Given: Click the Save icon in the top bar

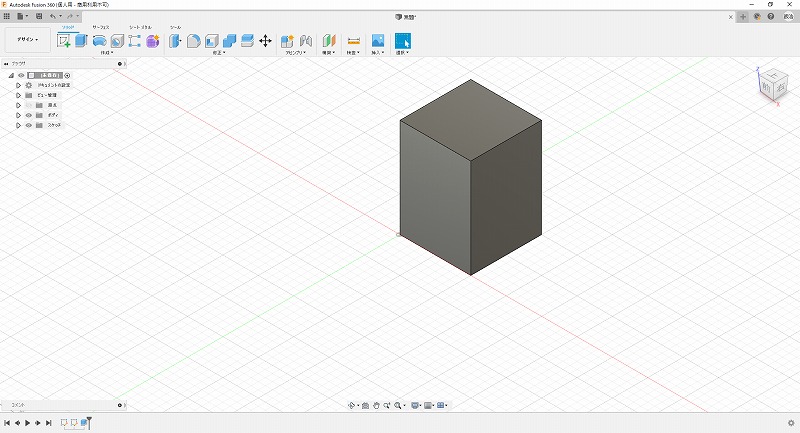Looking at the screenshot, I should (x=38, y=16).
